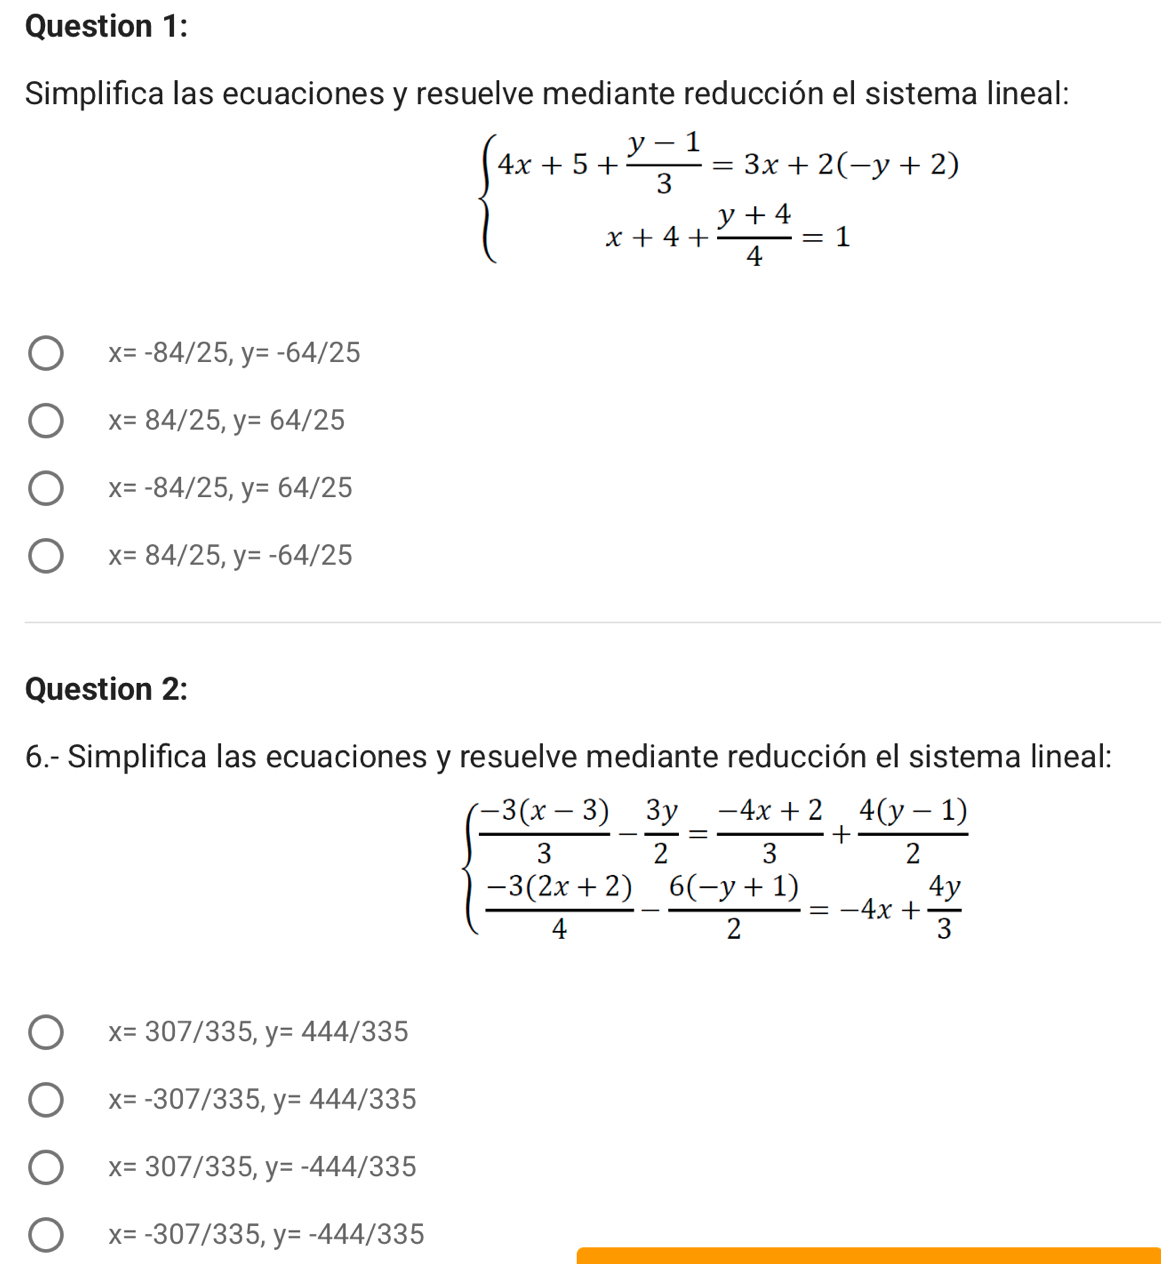The height and width of the screenshot is (1264, 1161).
Task: Click the prompt text starting with "6.- Simplifica"
Action: pos(568,757)
